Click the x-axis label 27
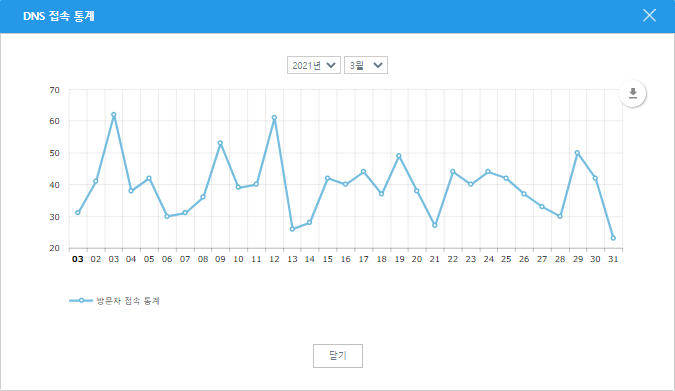This screenshot has width=675, height=391. pyautogui.click(x=542, y=259)
